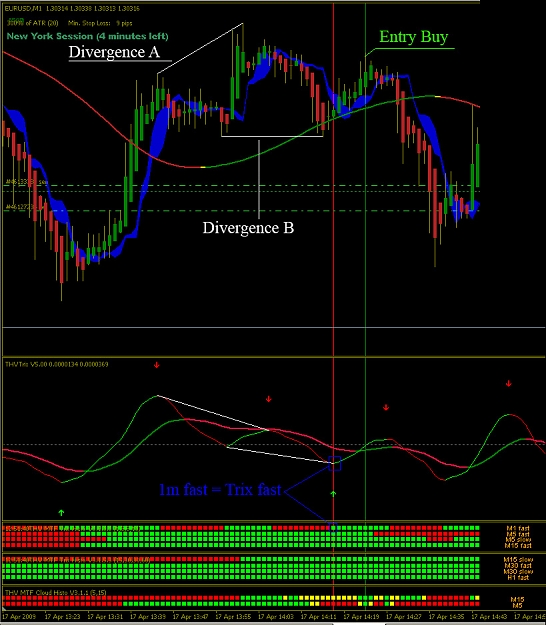Image resolution: width=546 pixels, height=625 pixels.
Task: Click the '17 Apr 13:55' time axis label
Action: pos(233,617)
